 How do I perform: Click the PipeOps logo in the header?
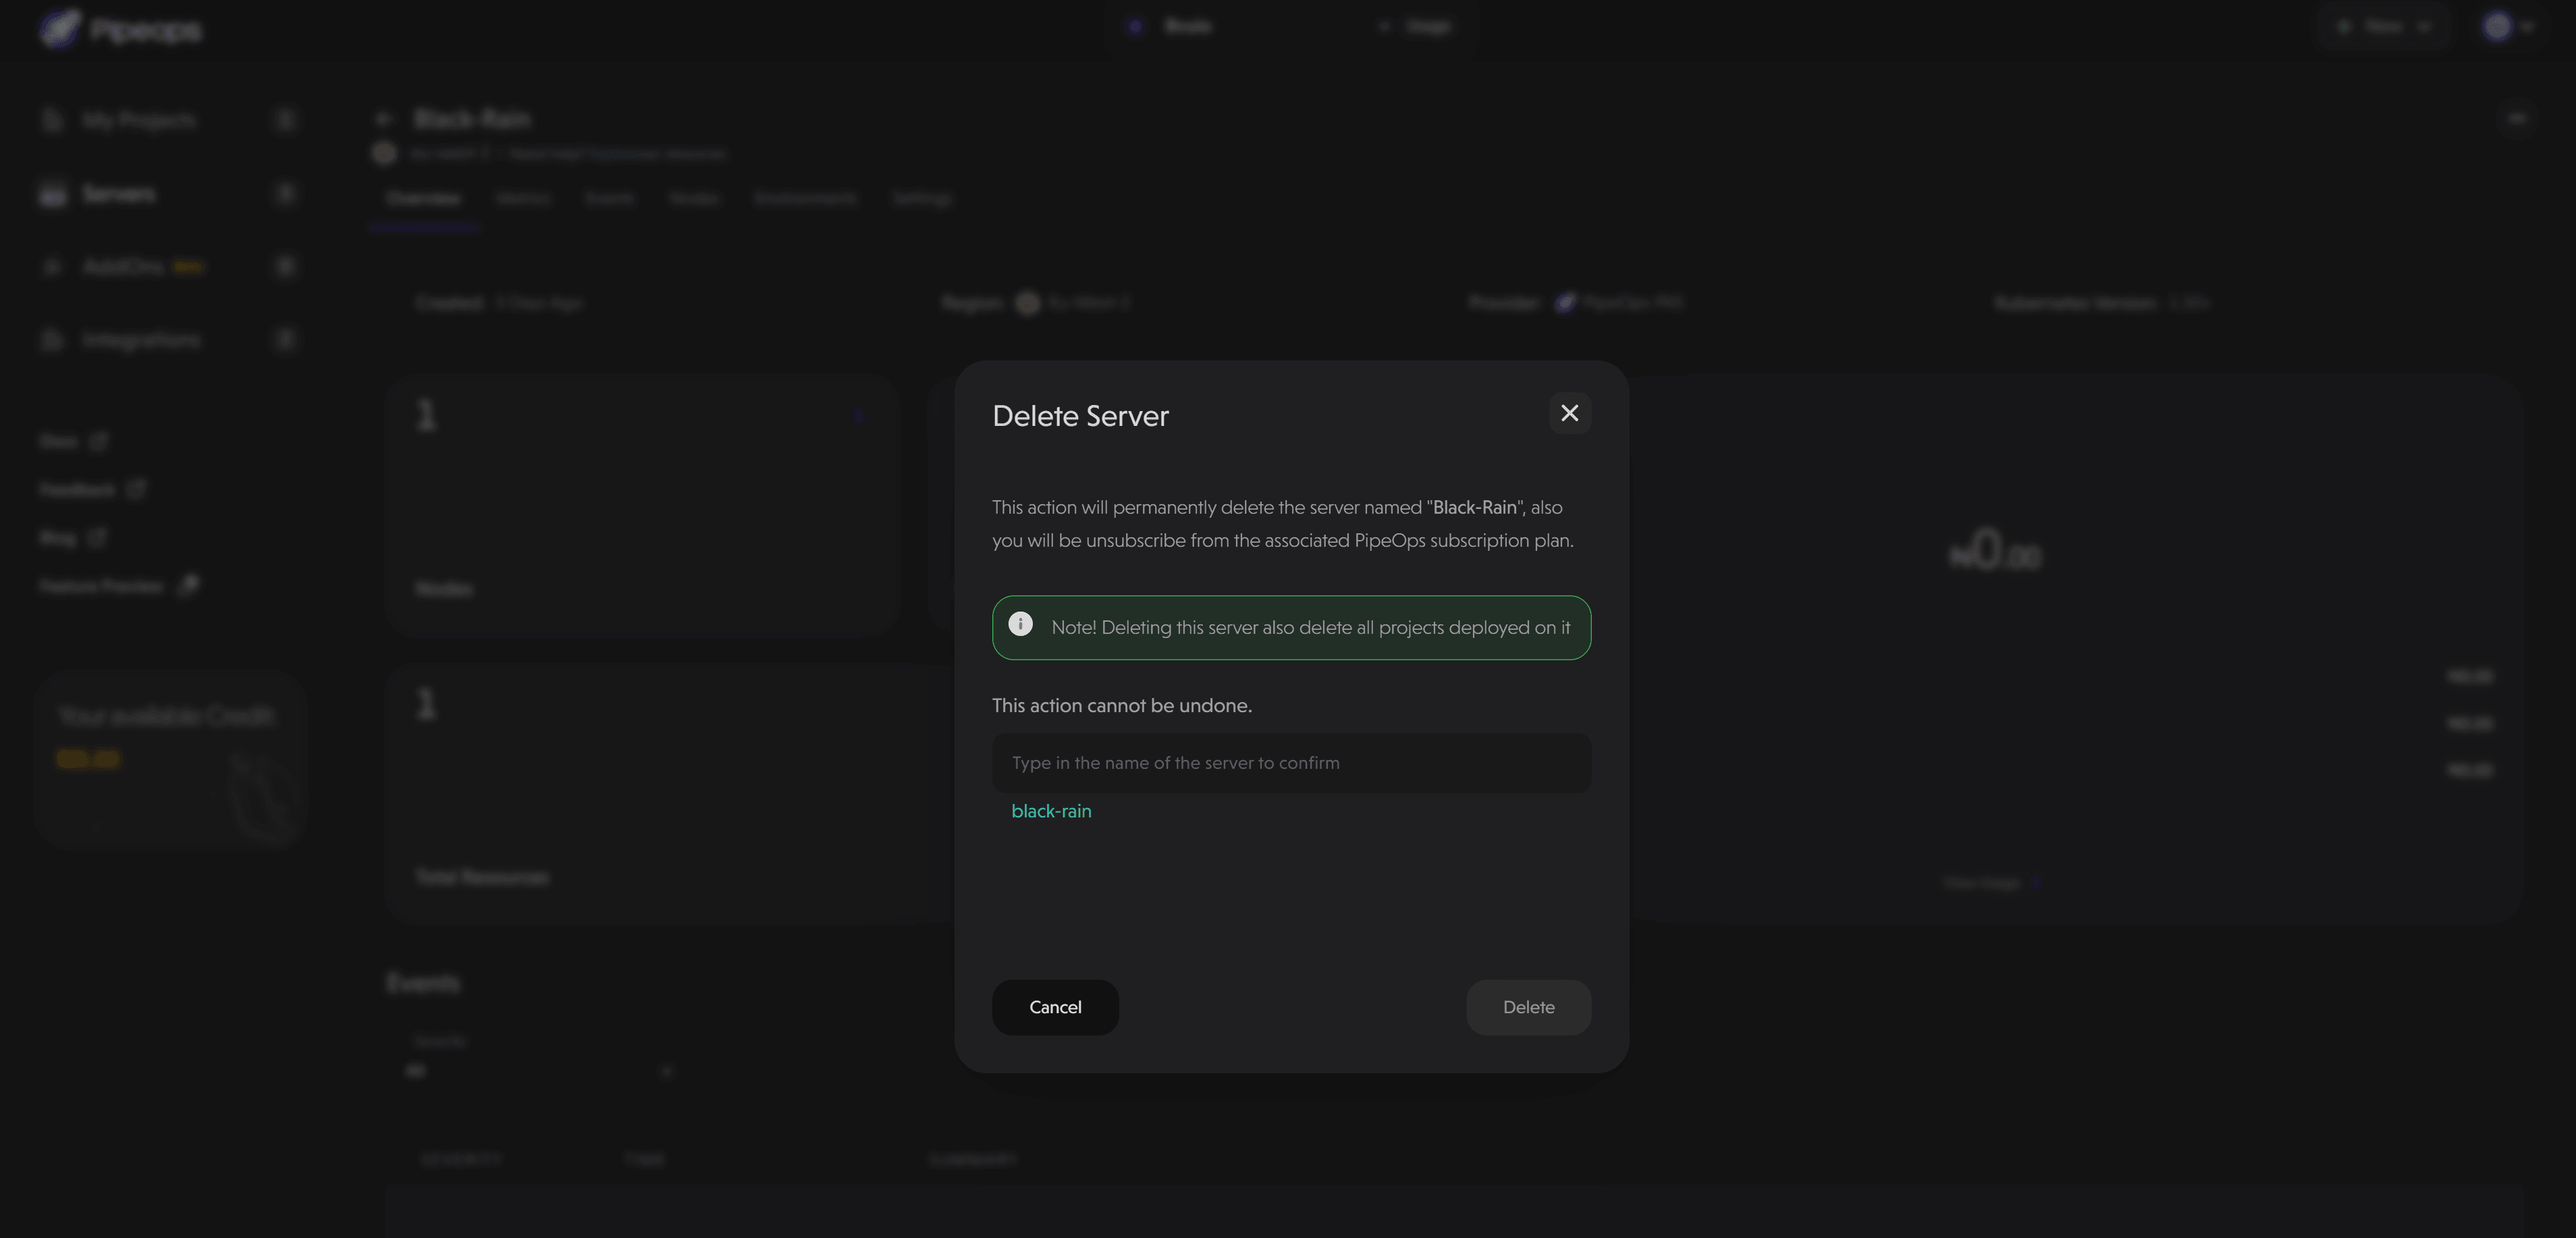(120, 29)
